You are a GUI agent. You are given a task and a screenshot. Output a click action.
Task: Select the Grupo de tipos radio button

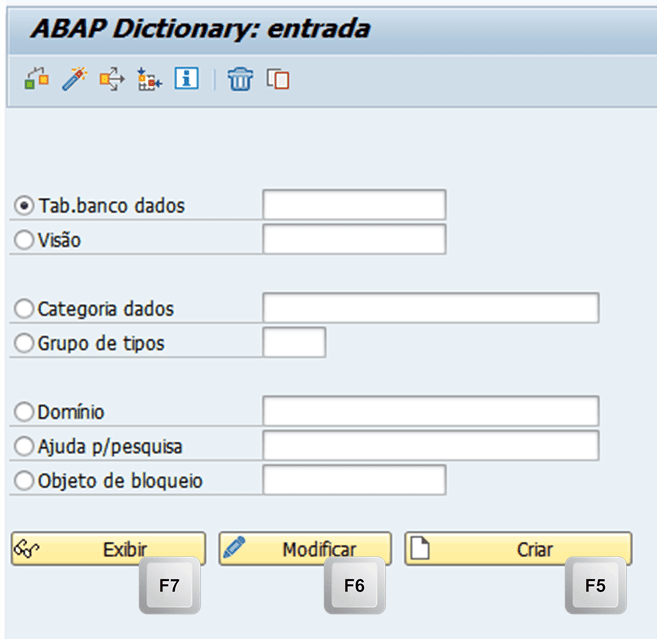tap(24, 343)
